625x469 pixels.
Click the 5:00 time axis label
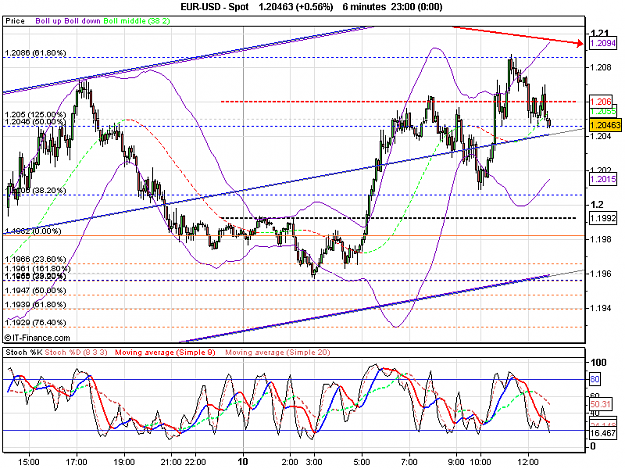tap(362, 462)
